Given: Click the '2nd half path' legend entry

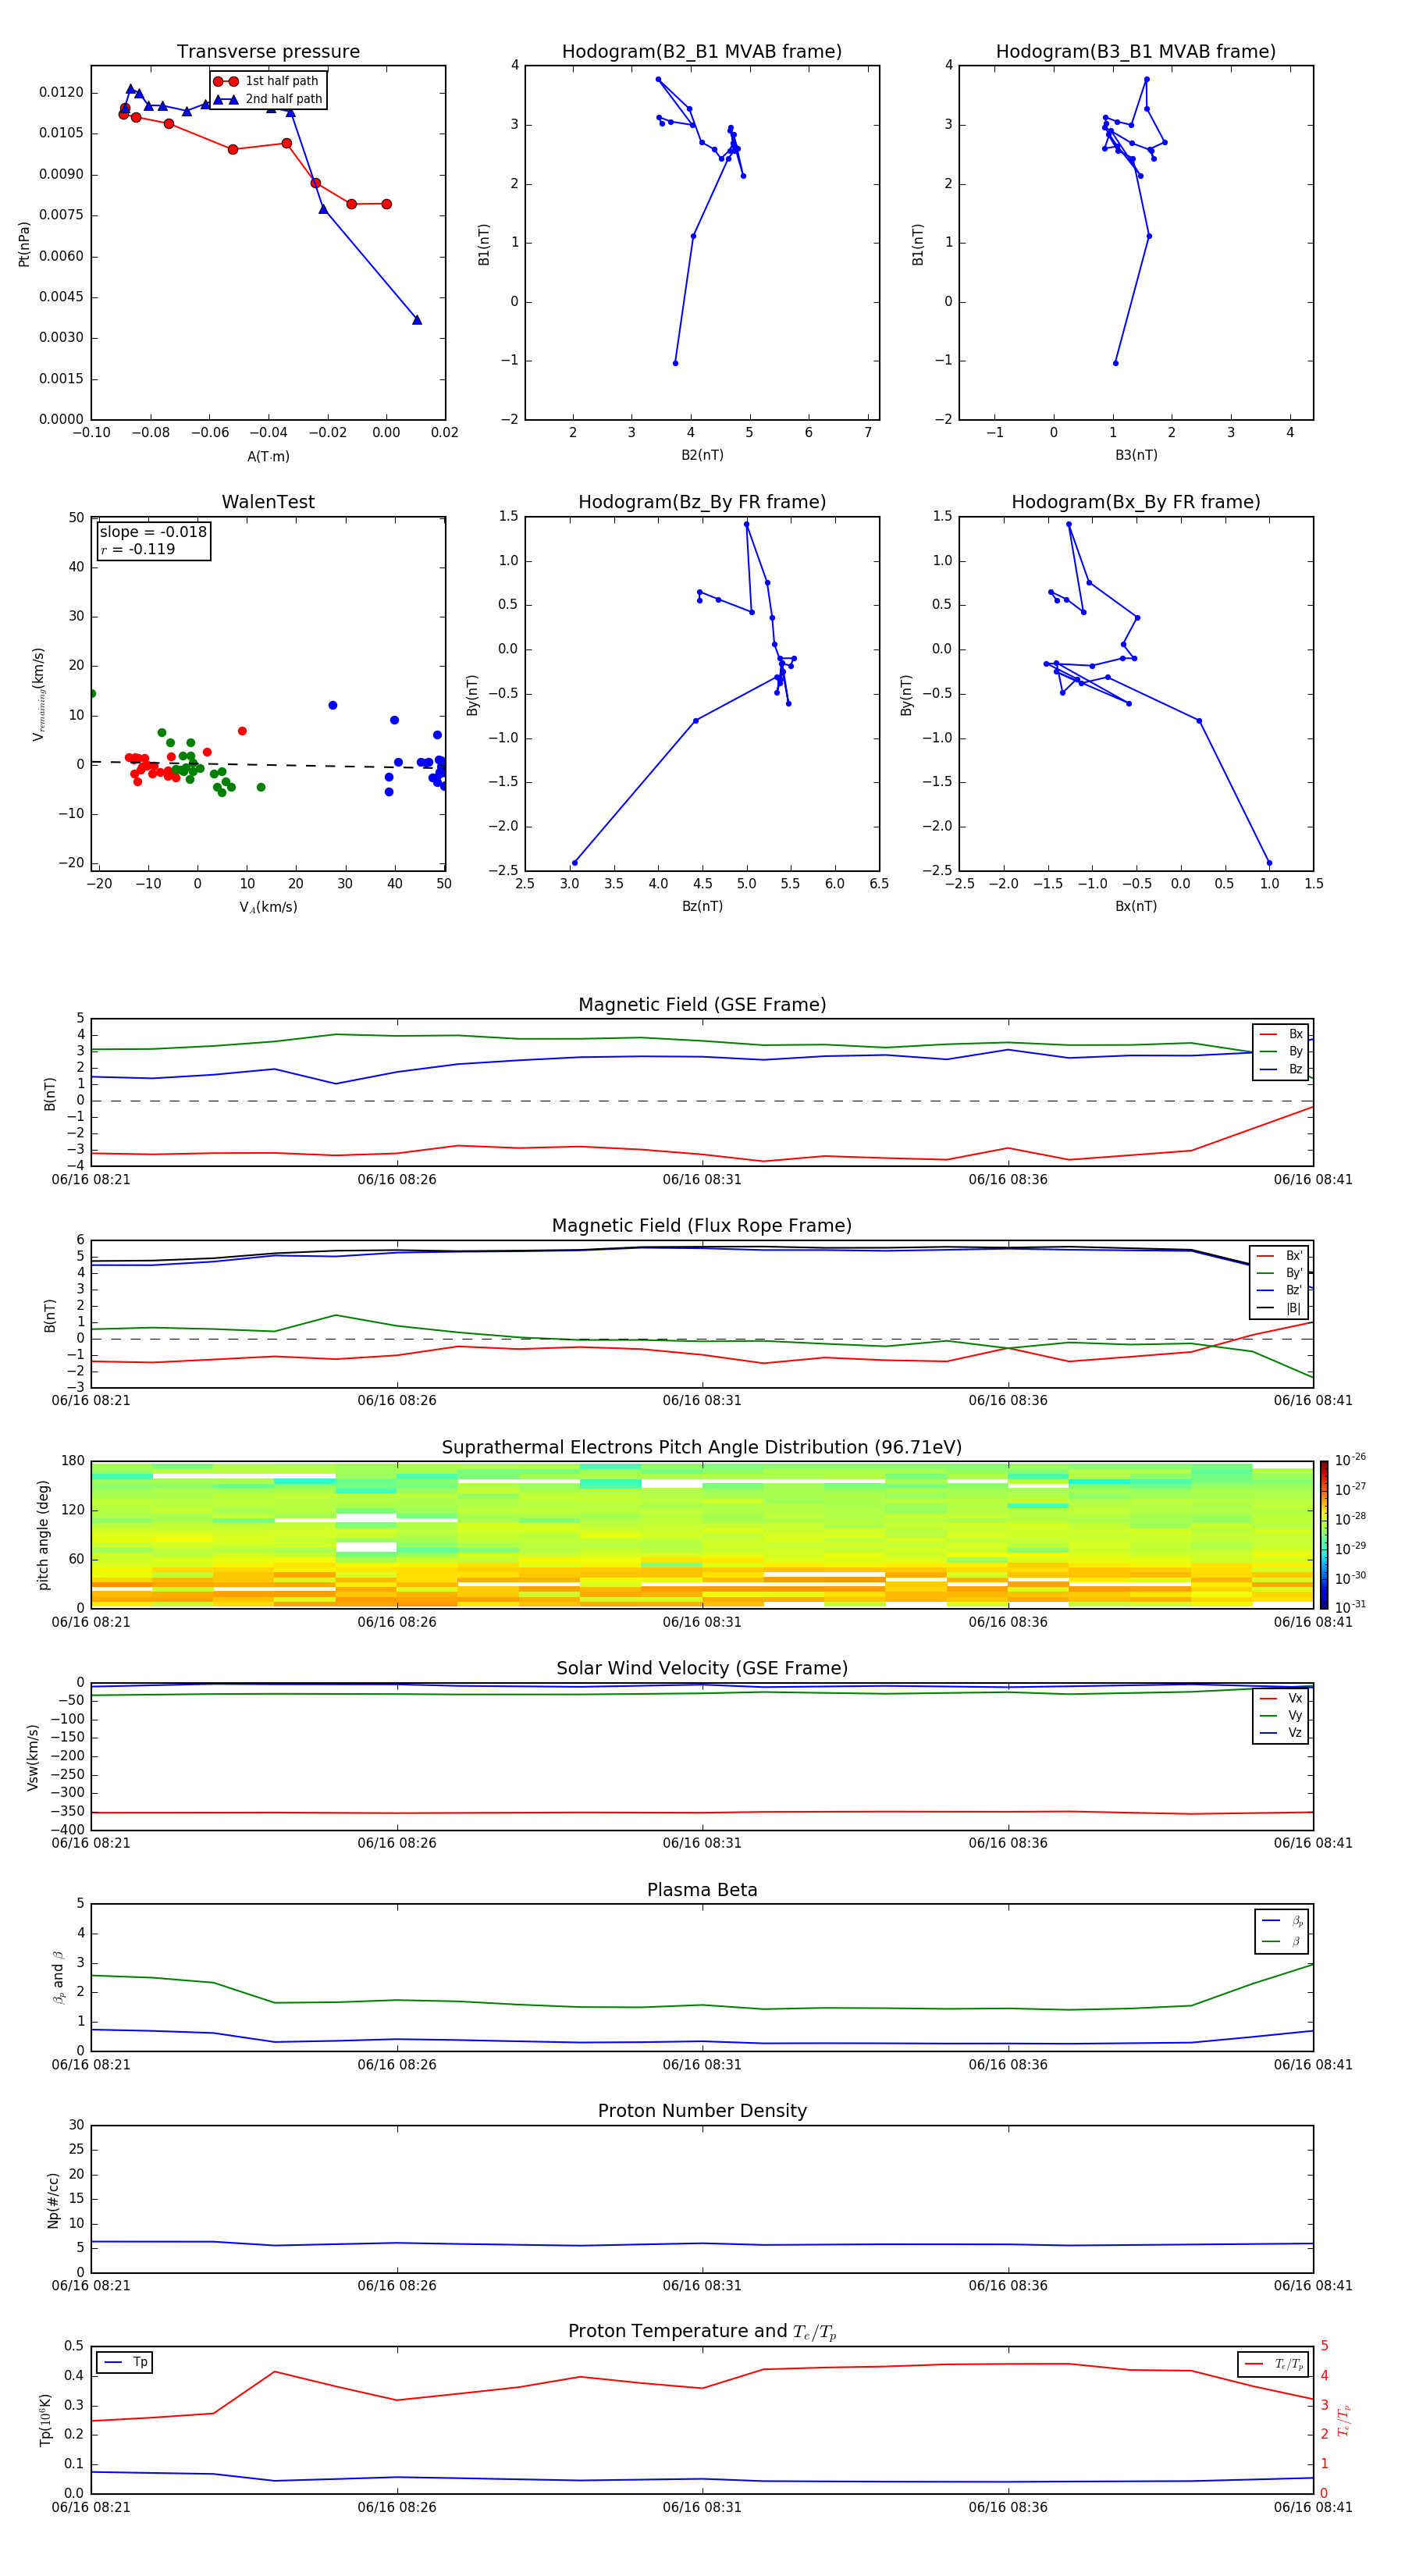Looking at the screenshot, I should pyautogui.click(x=268, y=99).
